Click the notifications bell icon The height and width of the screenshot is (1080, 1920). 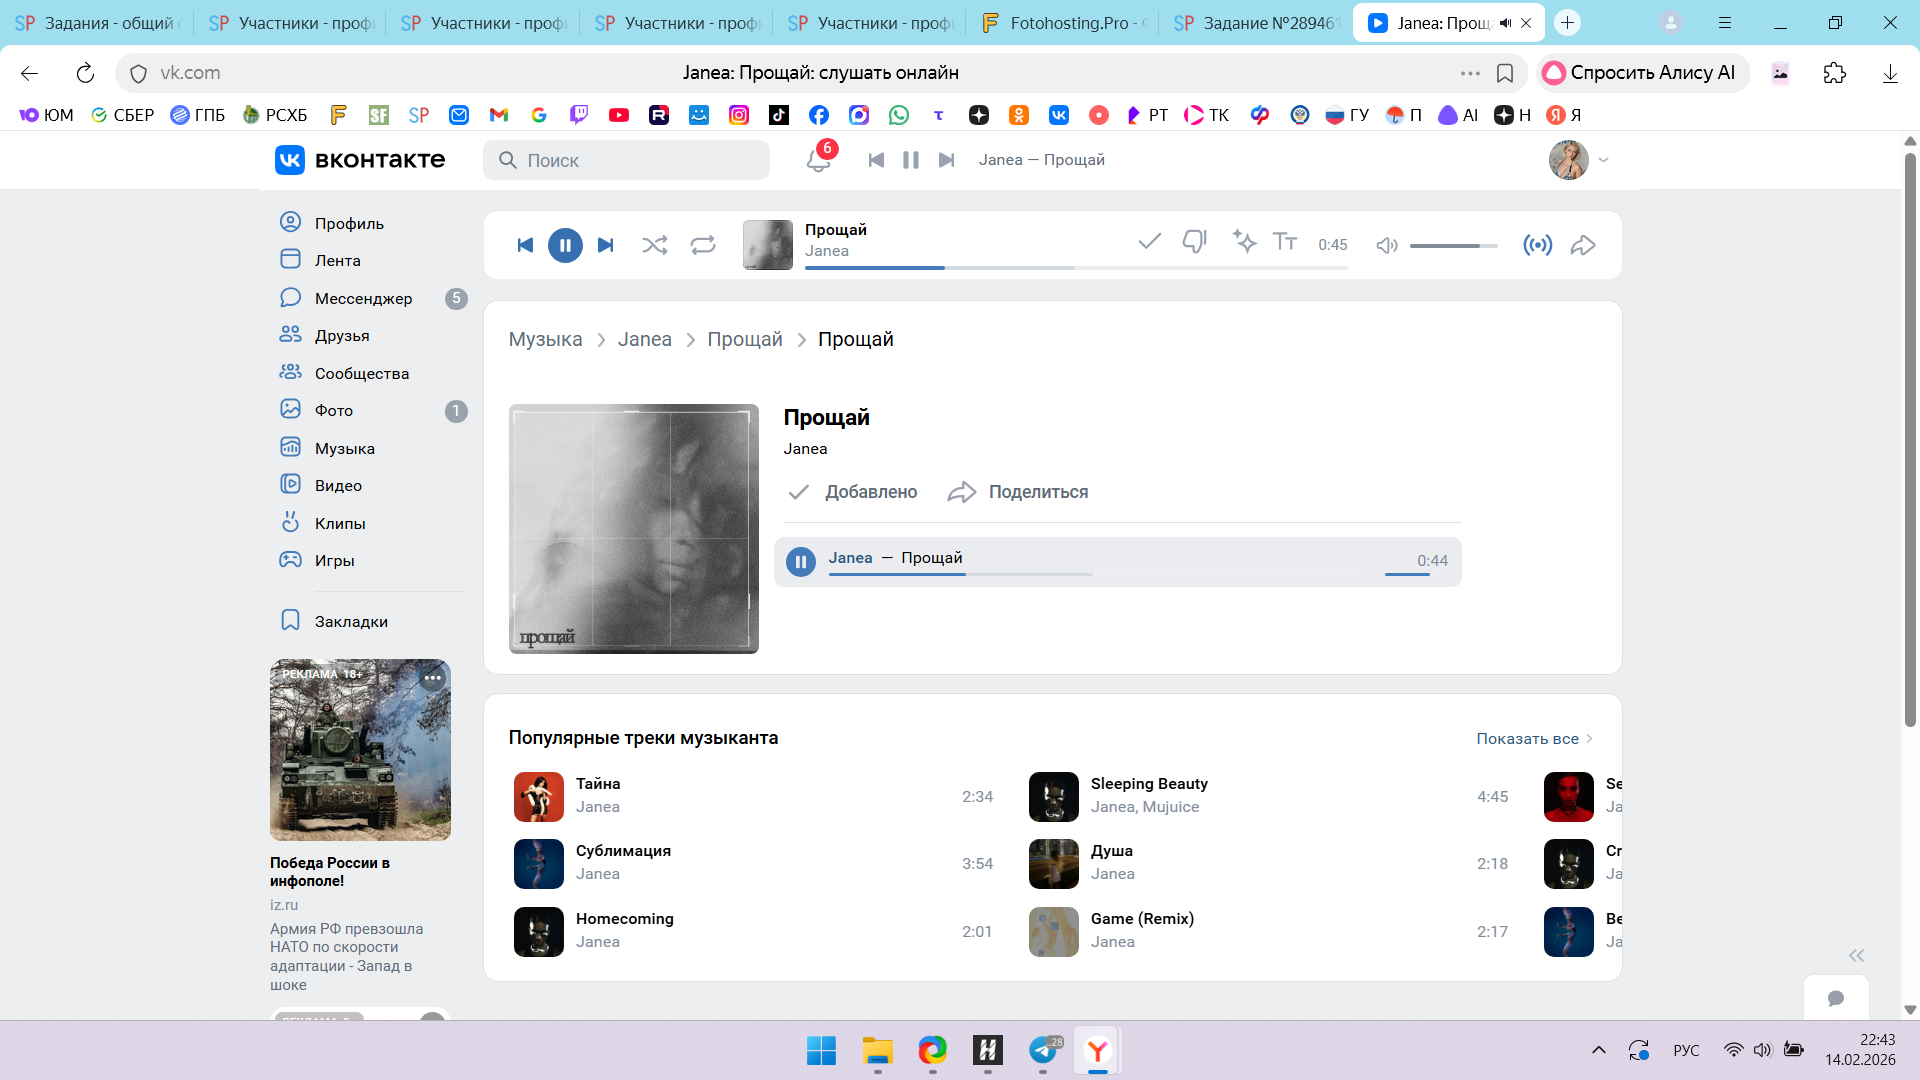point(818,161)
